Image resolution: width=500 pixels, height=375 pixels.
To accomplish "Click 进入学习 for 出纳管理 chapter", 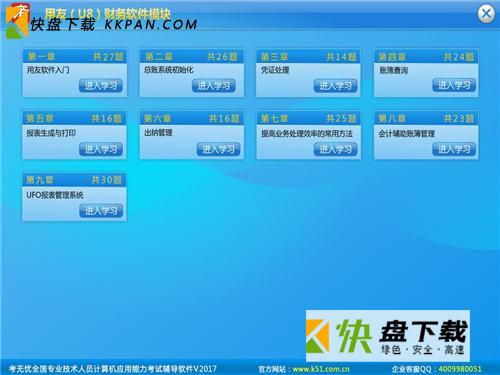I will [218, 149].
